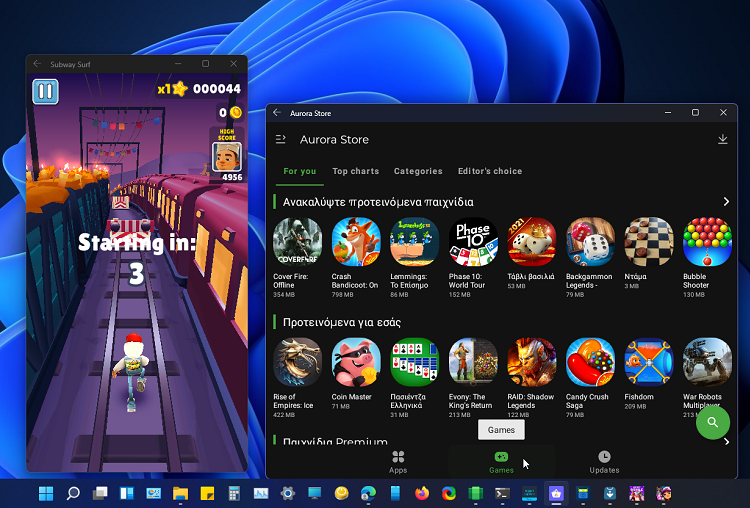750x508 pixels.
Task: Select the Top charts tab
Action: [x=355, y=171]
